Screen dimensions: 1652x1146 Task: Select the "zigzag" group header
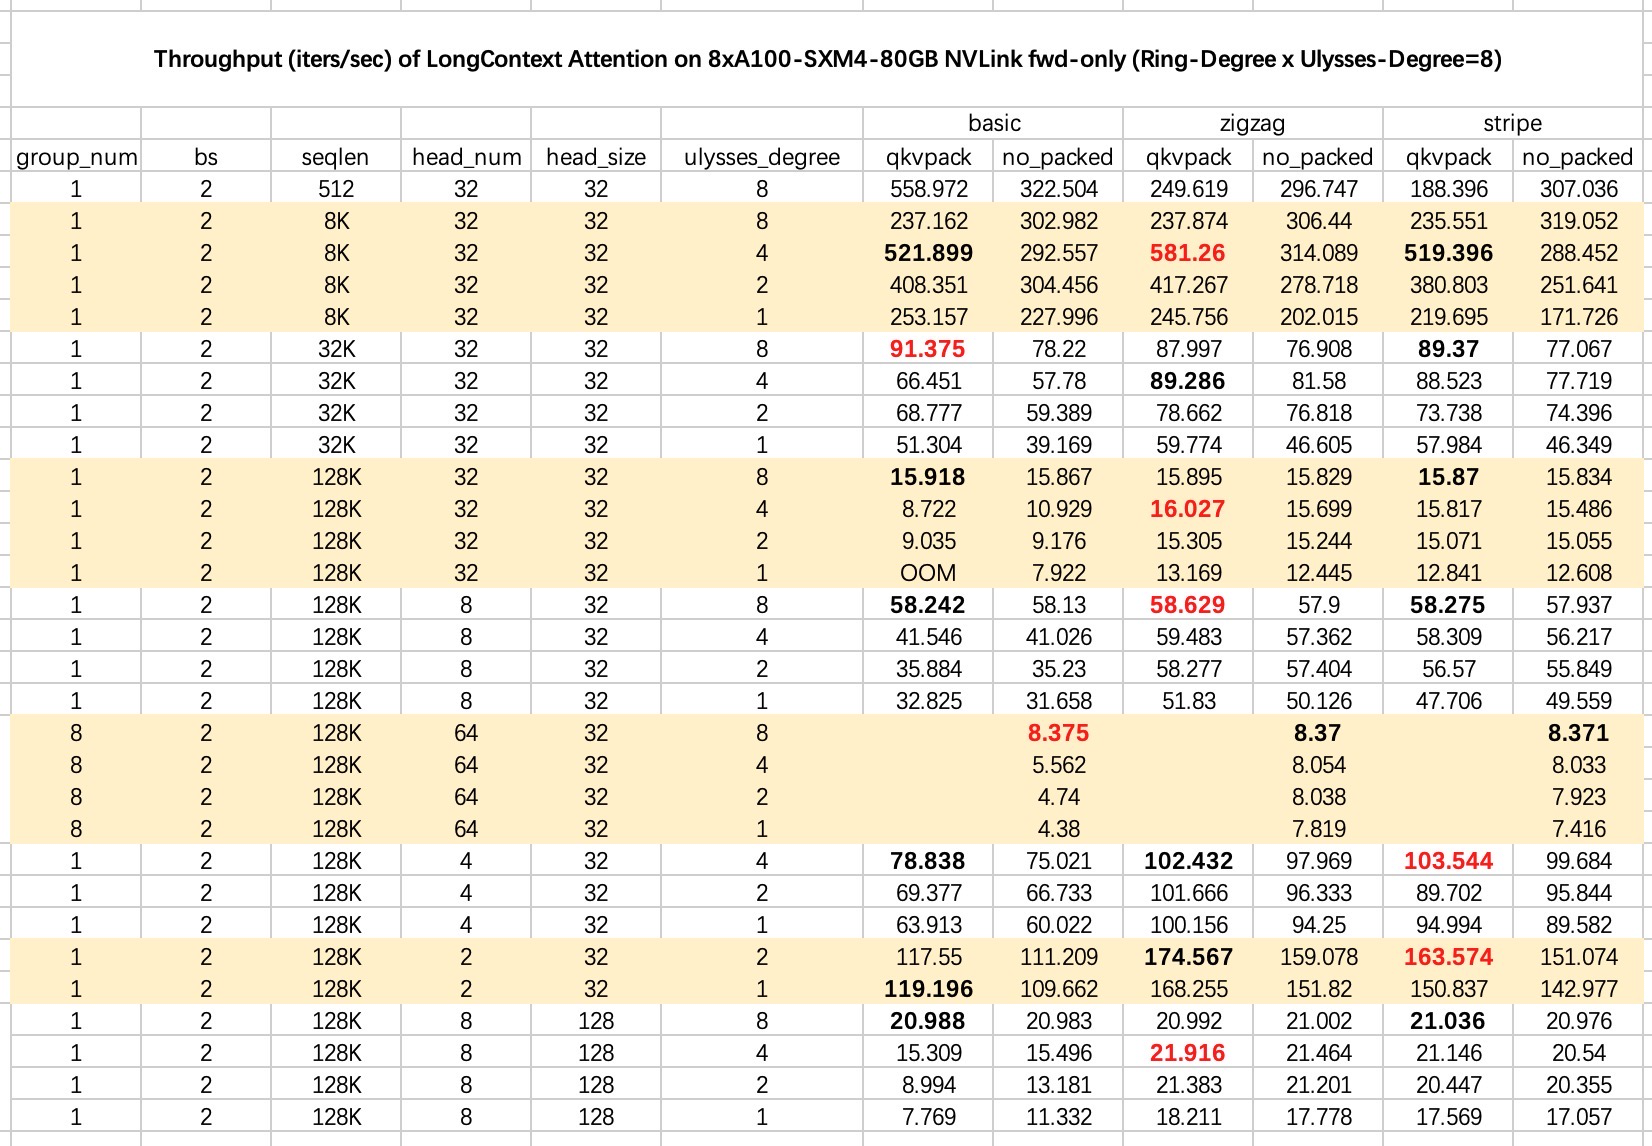click(x=1253, y=123)
